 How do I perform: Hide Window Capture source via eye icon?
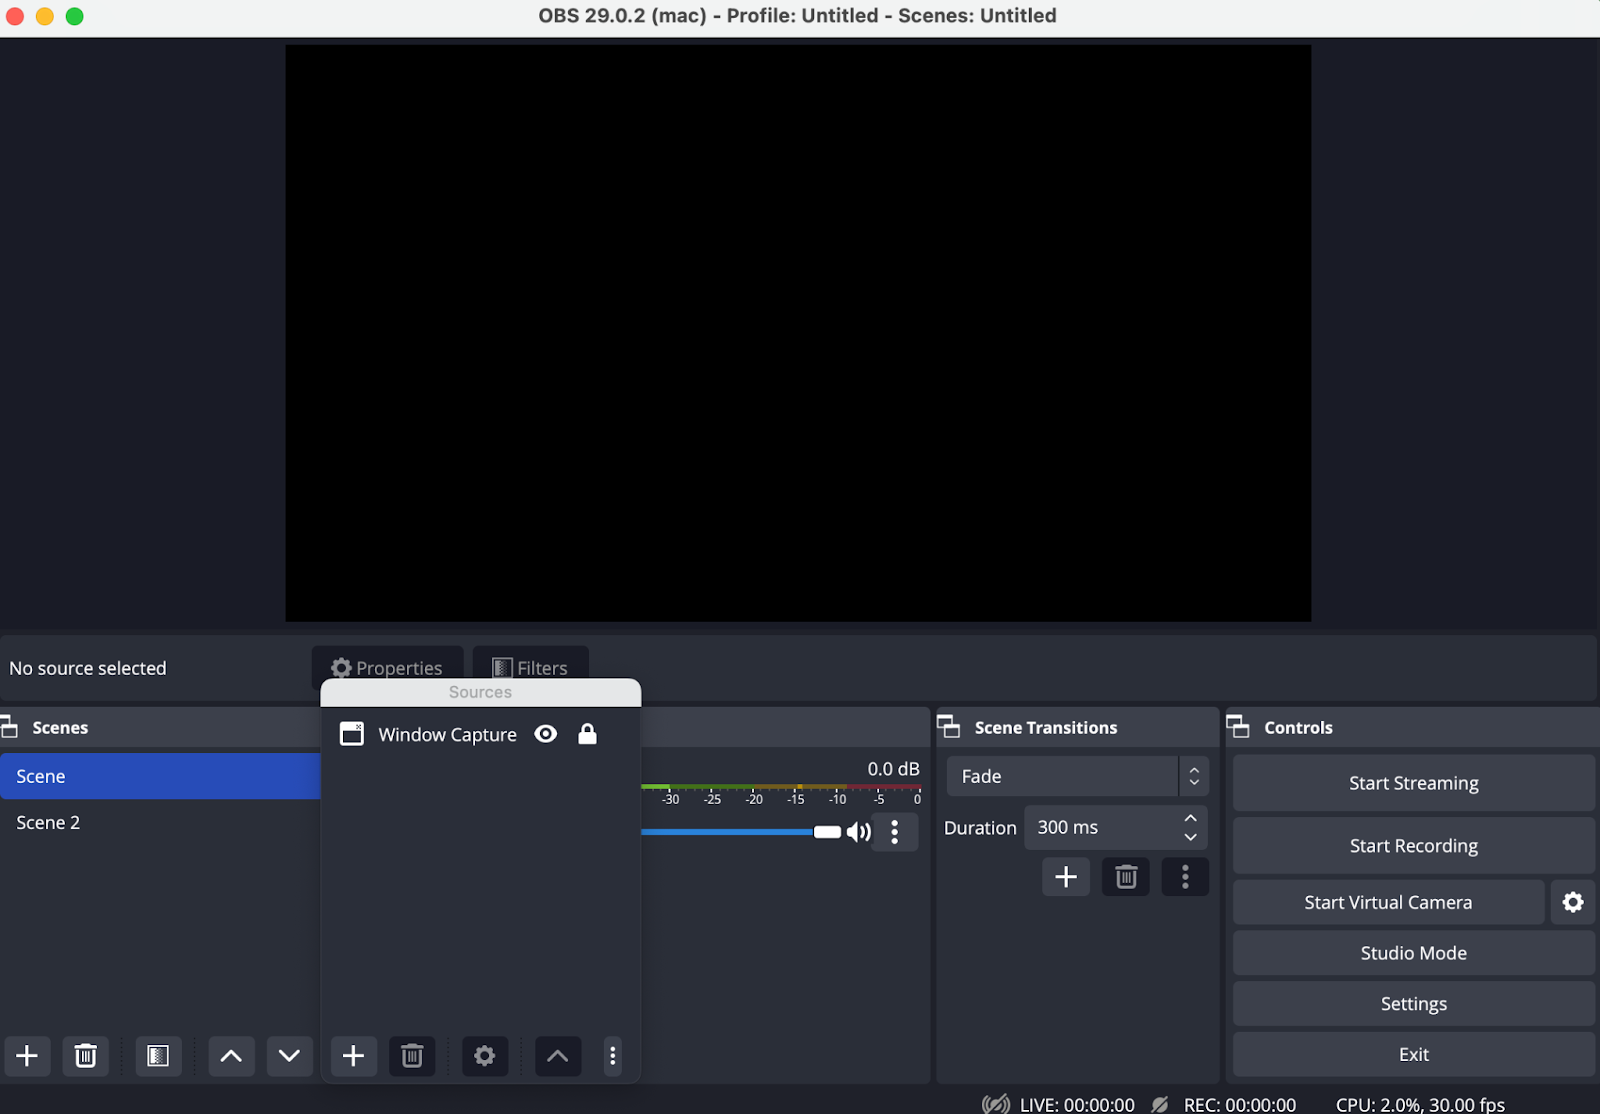(546, 734)
